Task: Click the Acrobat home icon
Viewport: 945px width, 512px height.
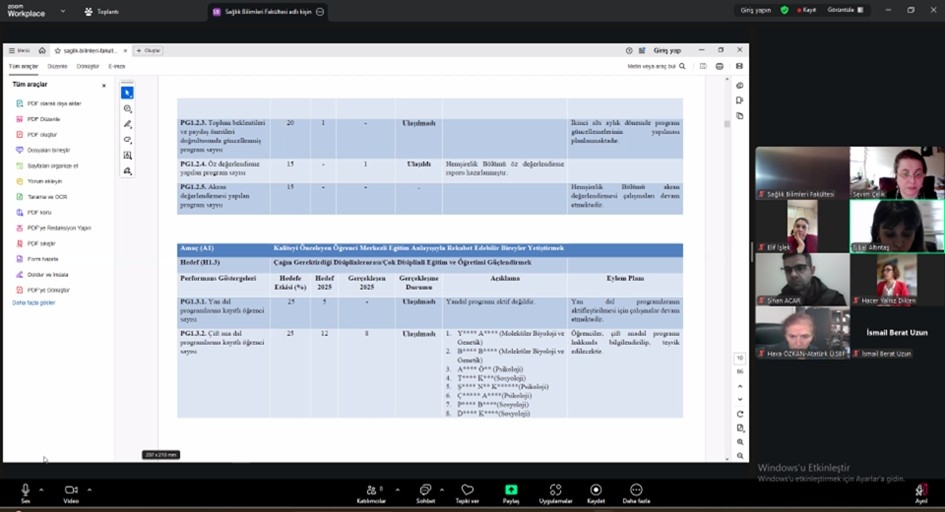Action: pyautogui.click(x=42, y=50)
